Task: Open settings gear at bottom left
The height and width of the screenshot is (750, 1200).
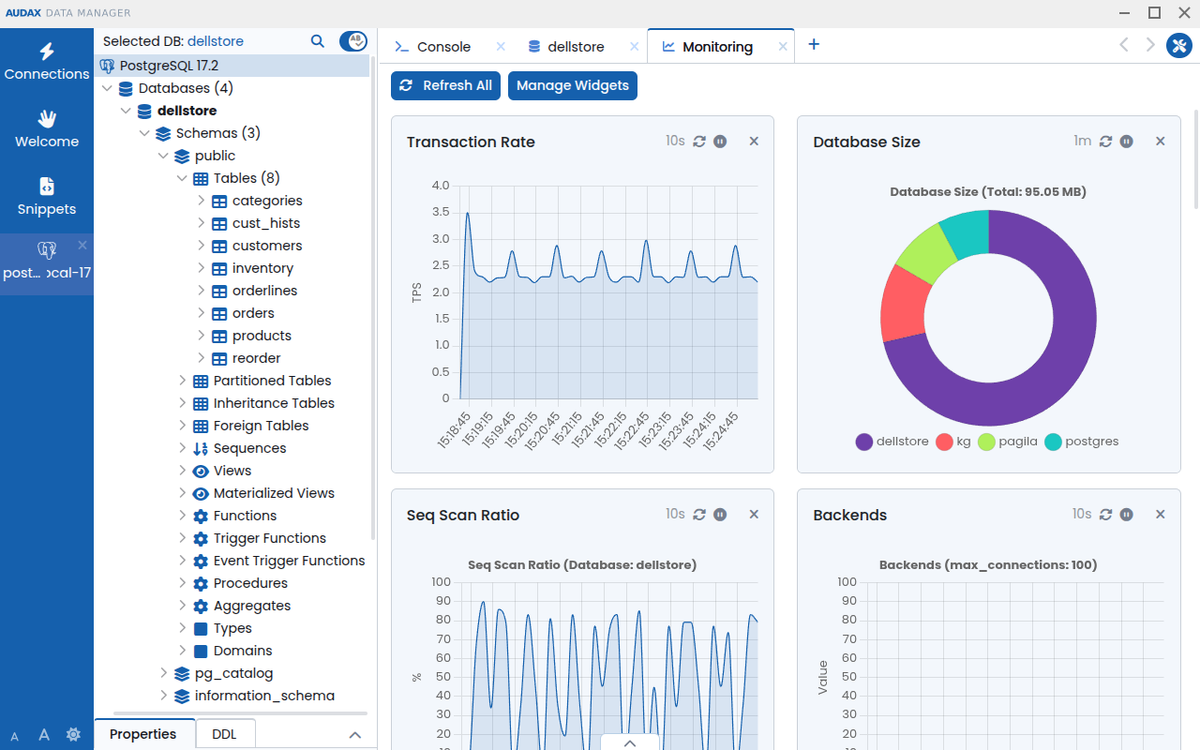Action: point(73,734)
